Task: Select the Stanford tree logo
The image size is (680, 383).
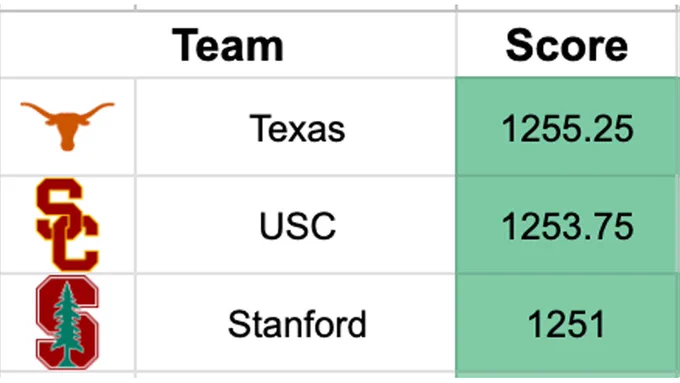Action: click(67, 322)
